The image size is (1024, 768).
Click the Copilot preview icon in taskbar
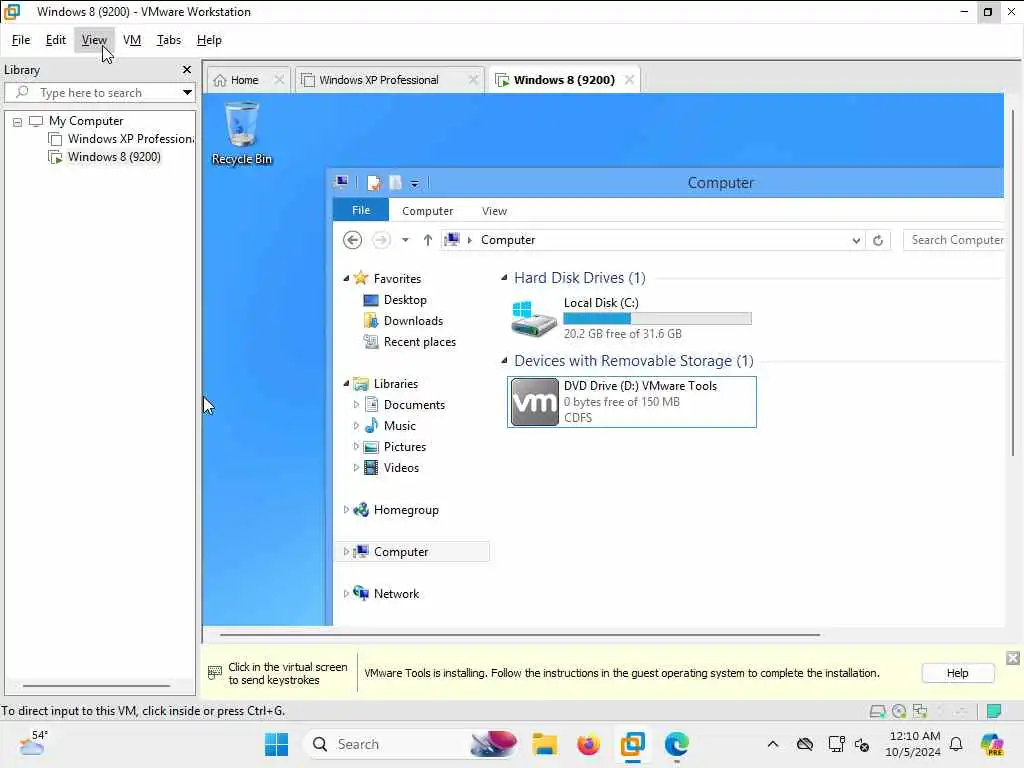tap(992, 744)
